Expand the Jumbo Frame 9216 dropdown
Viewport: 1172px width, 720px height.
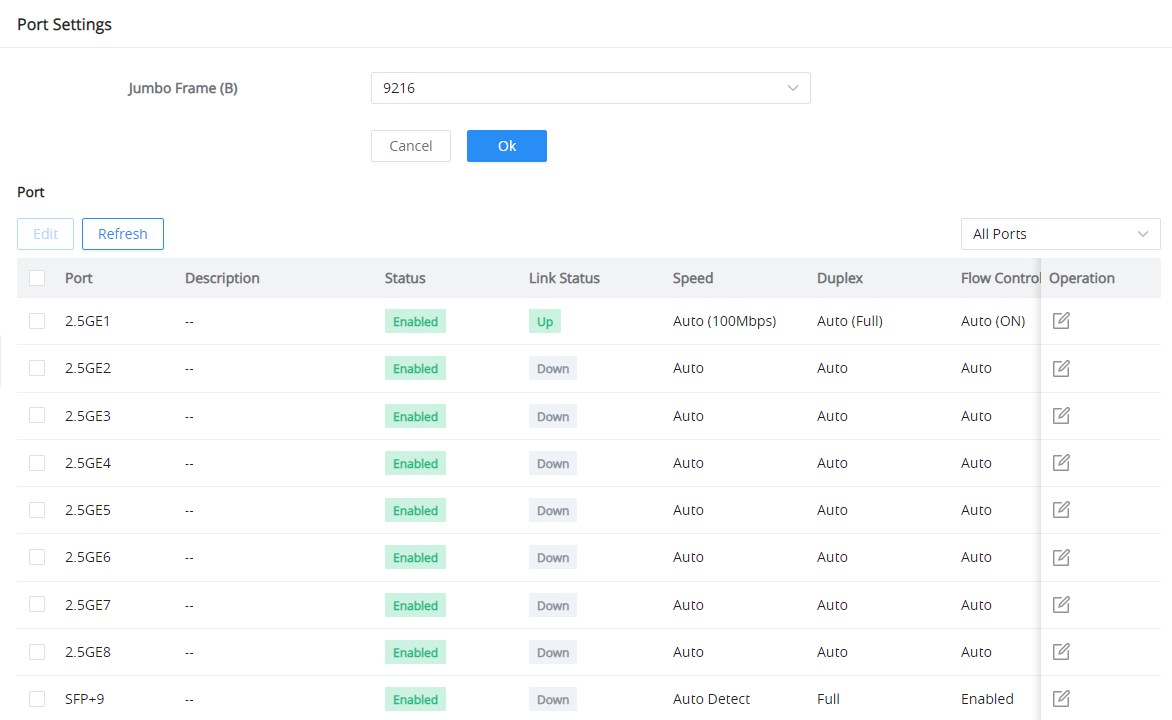pyautogui.click(x=590, y=88)
